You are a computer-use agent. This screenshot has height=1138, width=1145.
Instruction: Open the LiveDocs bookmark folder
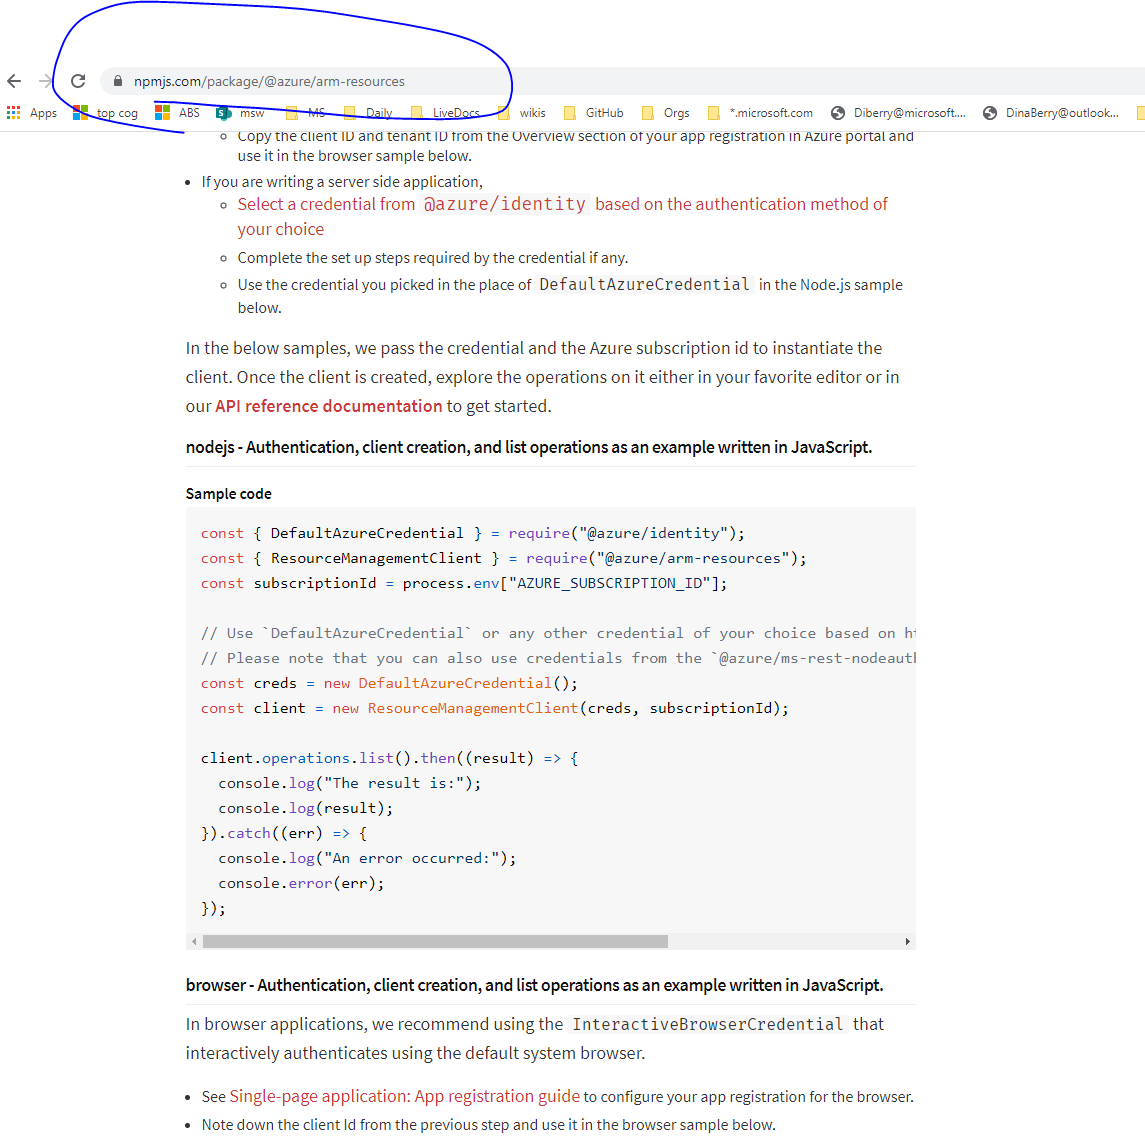pyautogui.click(x=445, y=112)
